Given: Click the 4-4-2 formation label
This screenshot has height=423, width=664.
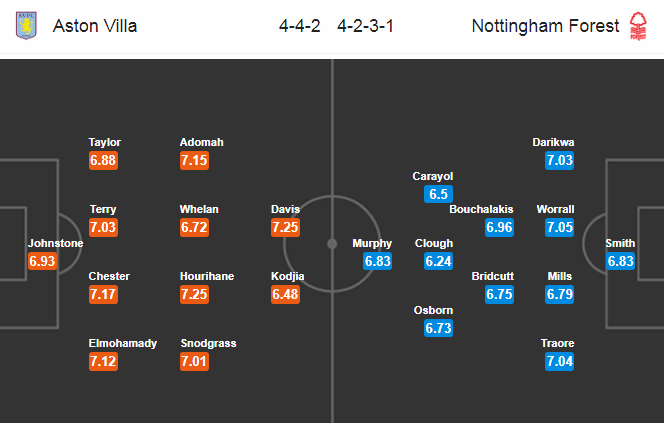Looking at the screenshot, I should tap(300, 26).
